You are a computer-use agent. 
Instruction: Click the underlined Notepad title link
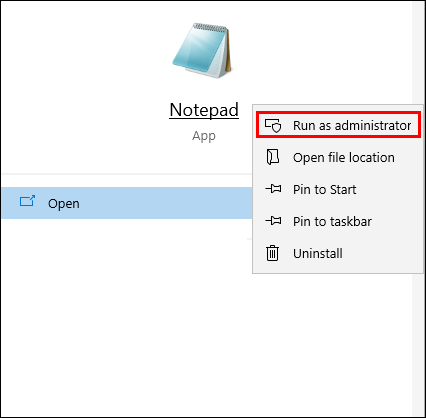tap(204, 110)
